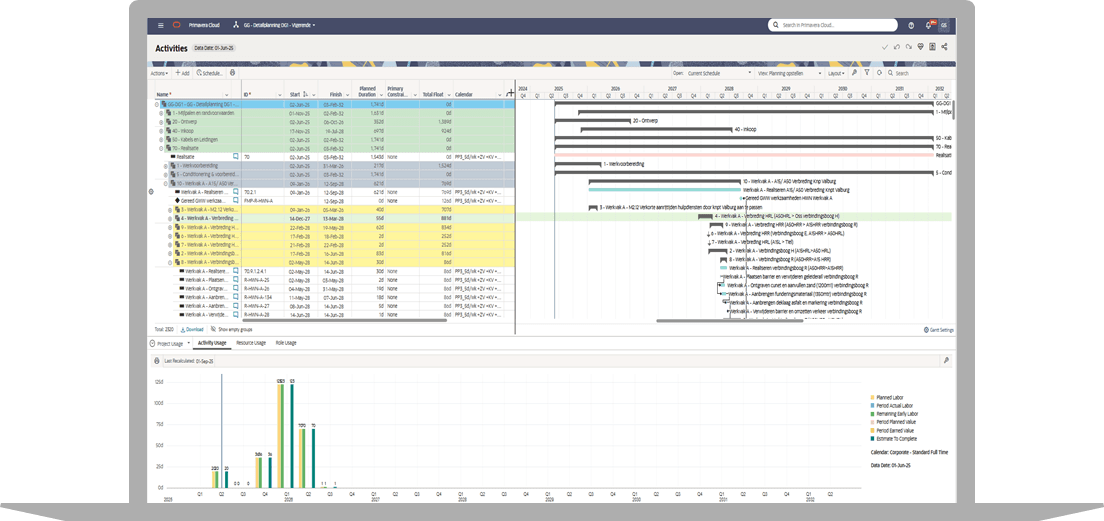Click the Period Actual Labor color swatch
The width and height of the screenshot is (1104, 521).
[x=873, y=405]
